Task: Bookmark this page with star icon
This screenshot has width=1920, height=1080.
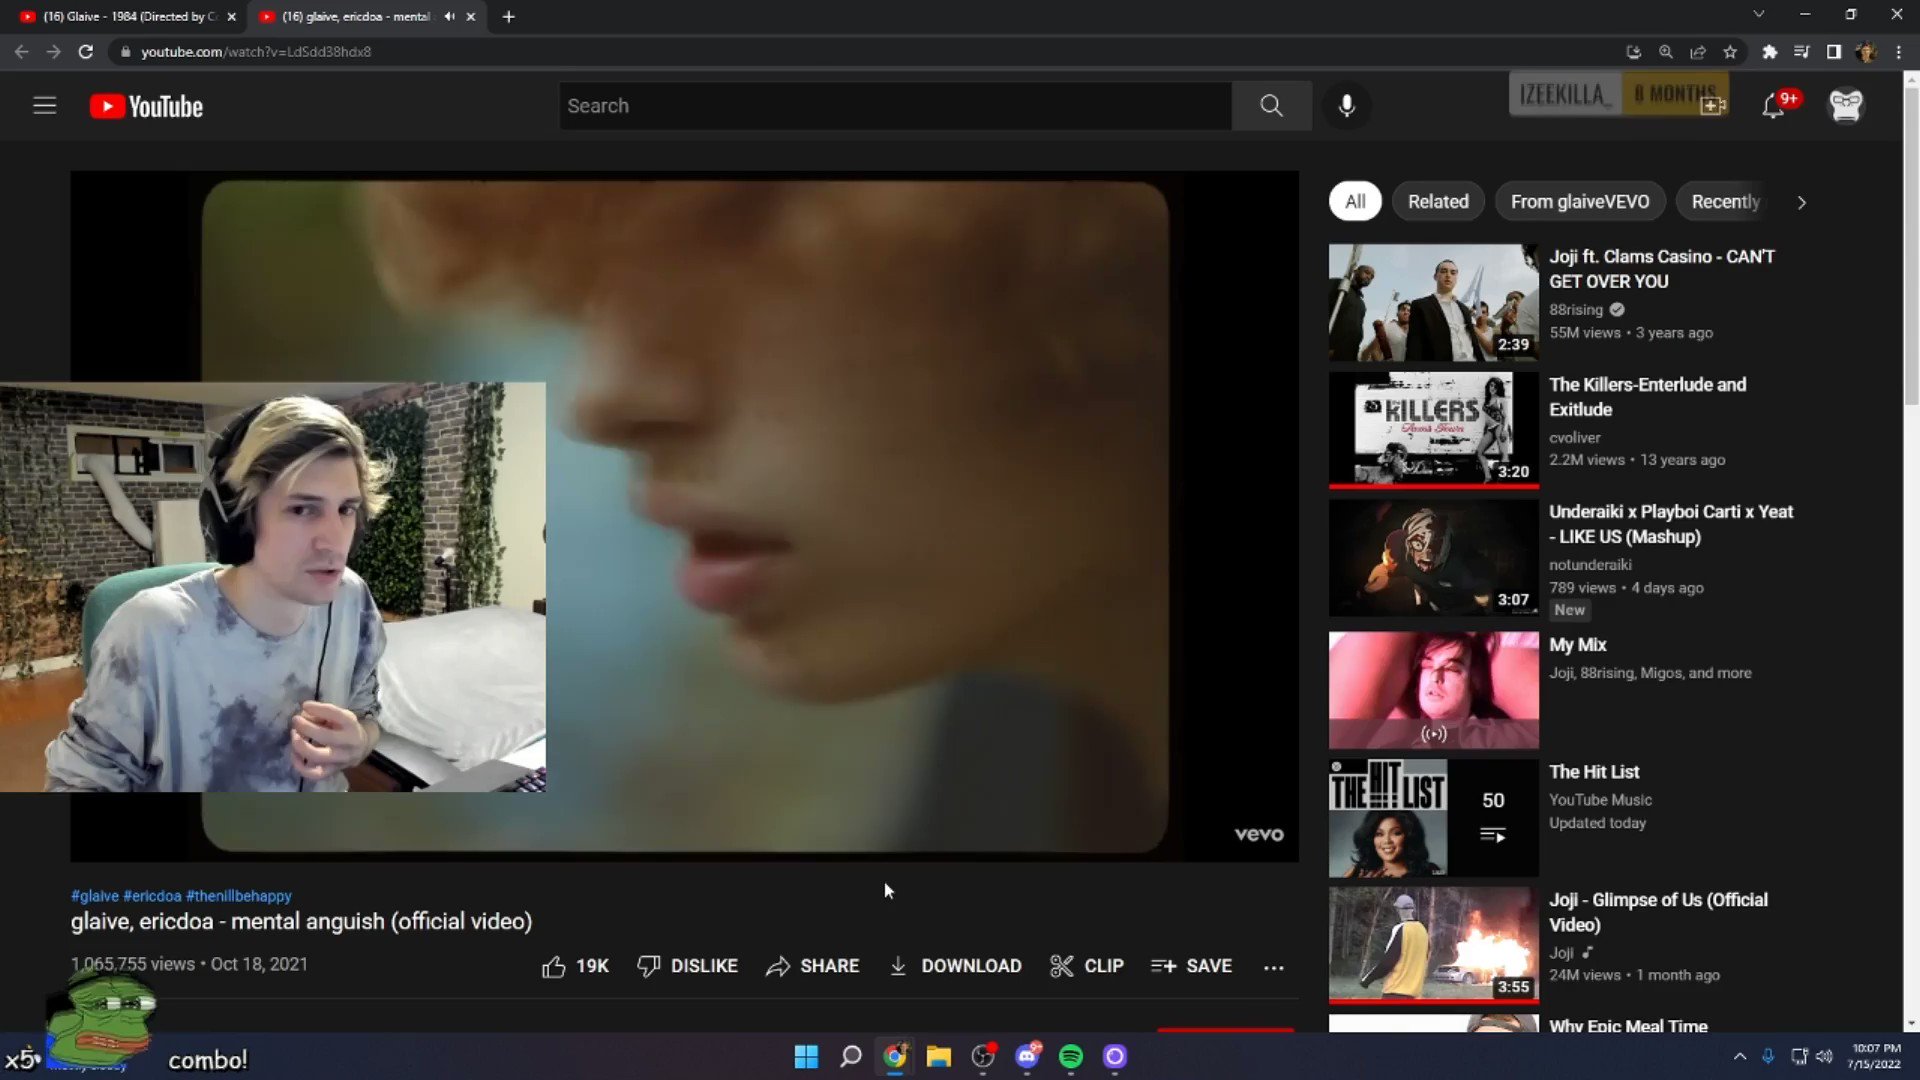Action: [x=1730, y=52]
